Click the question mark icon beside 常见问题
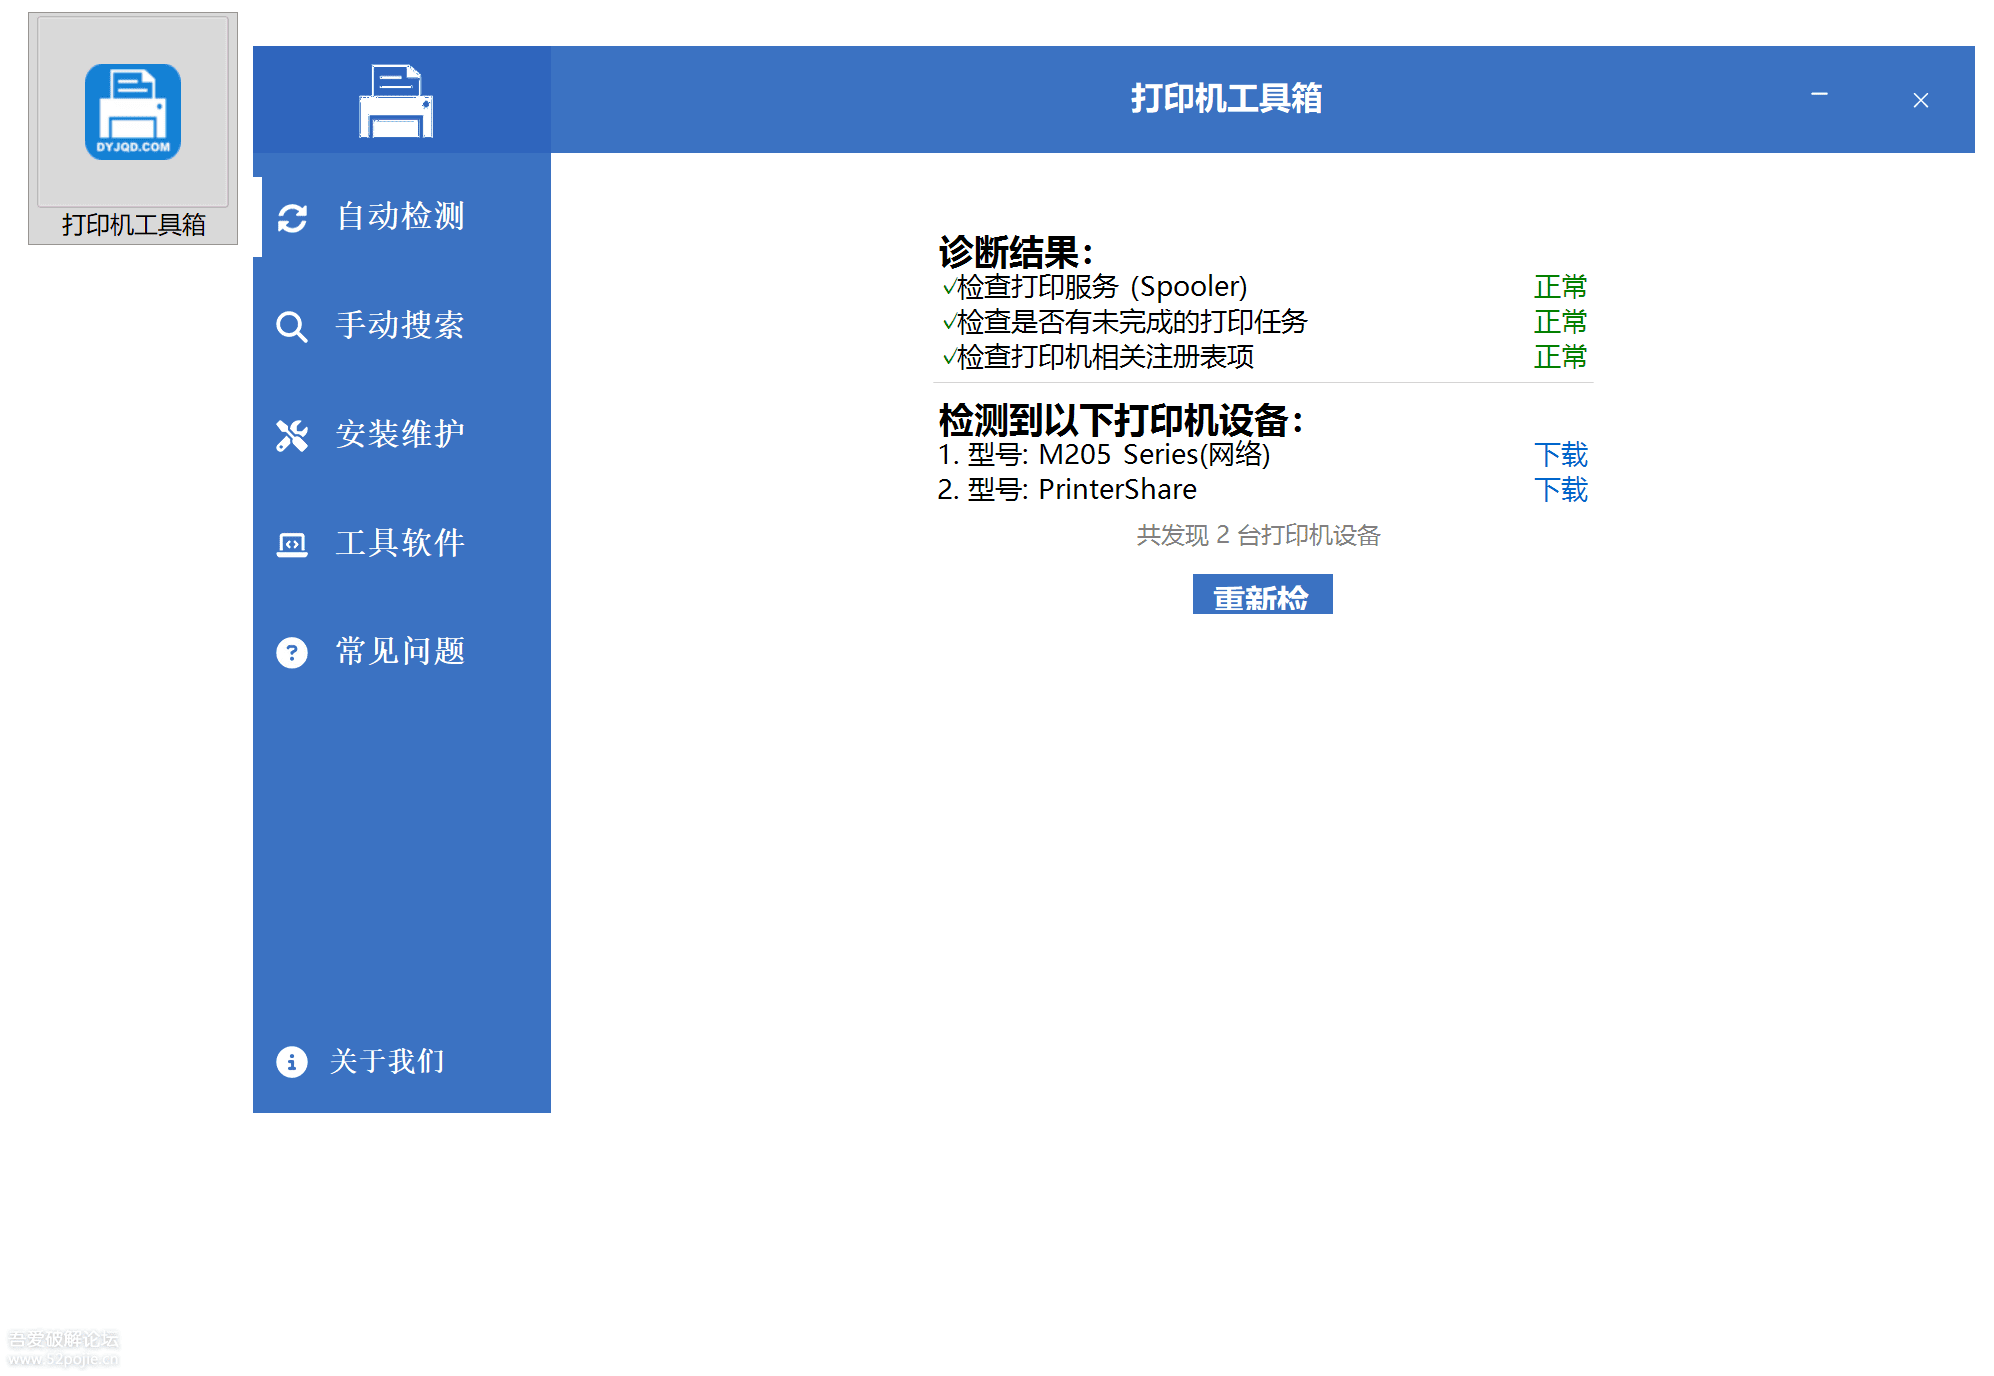 click(291, 652)
